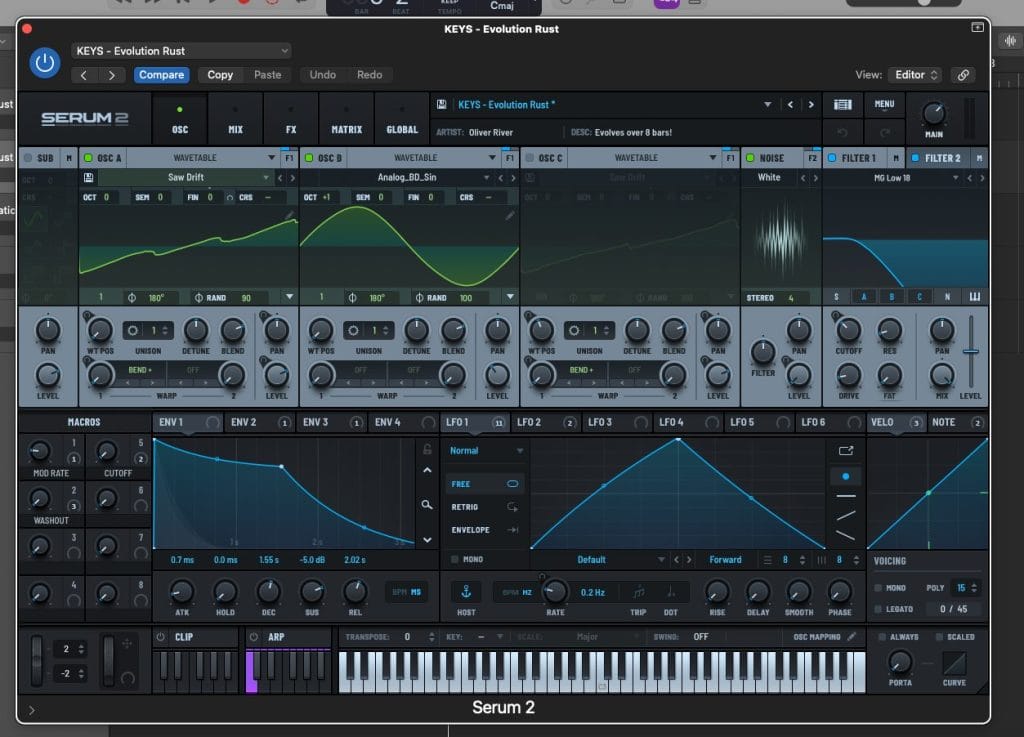This screenshot has height=737, width=1024.
Task: Open the GLOBAL tab
Action: click(x=402, y=119)
